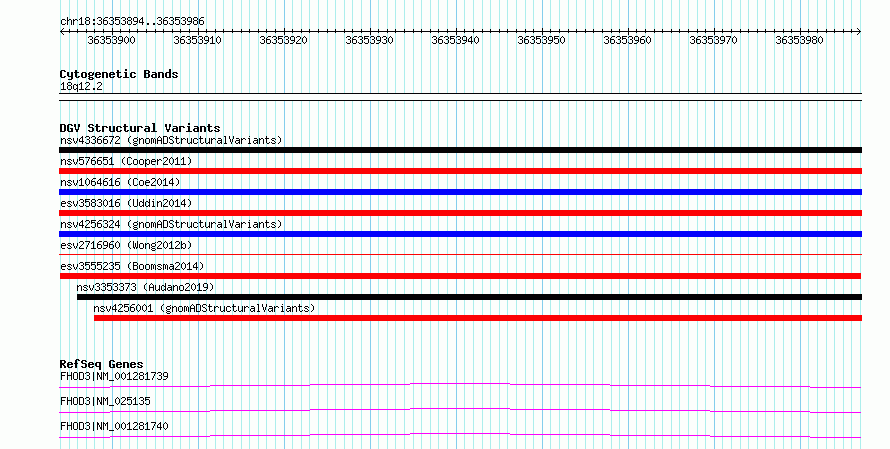The height and width of the screenshot is (449, 890).
Task: Click the blue bar under nsv4256324
Action: (460, 234)
